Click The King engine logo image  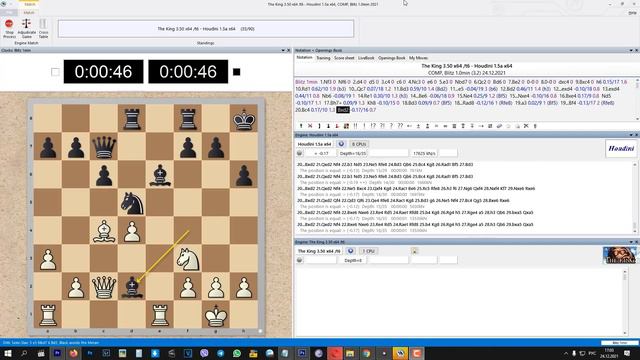pos(619,255)
